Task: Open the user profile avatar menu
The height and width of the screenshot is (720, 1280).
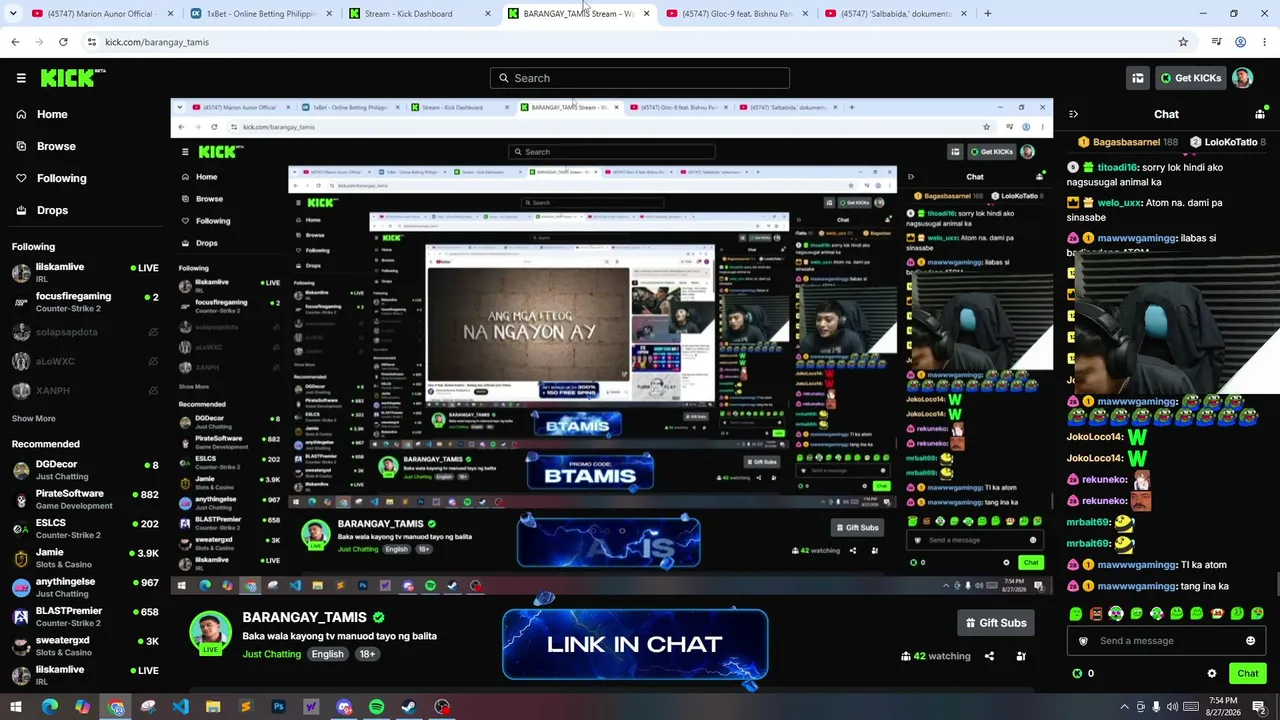Action: pos(1242,78)
